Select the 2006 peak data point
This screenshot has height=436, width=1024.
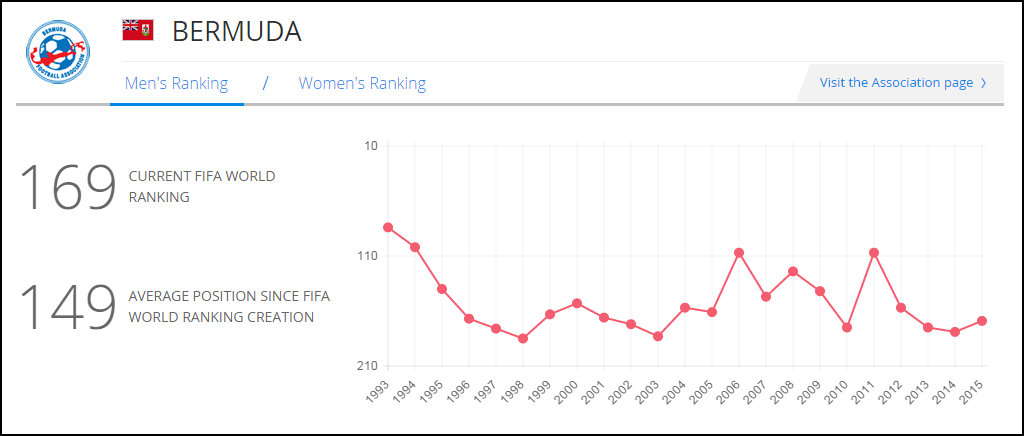tap(739, 252)
